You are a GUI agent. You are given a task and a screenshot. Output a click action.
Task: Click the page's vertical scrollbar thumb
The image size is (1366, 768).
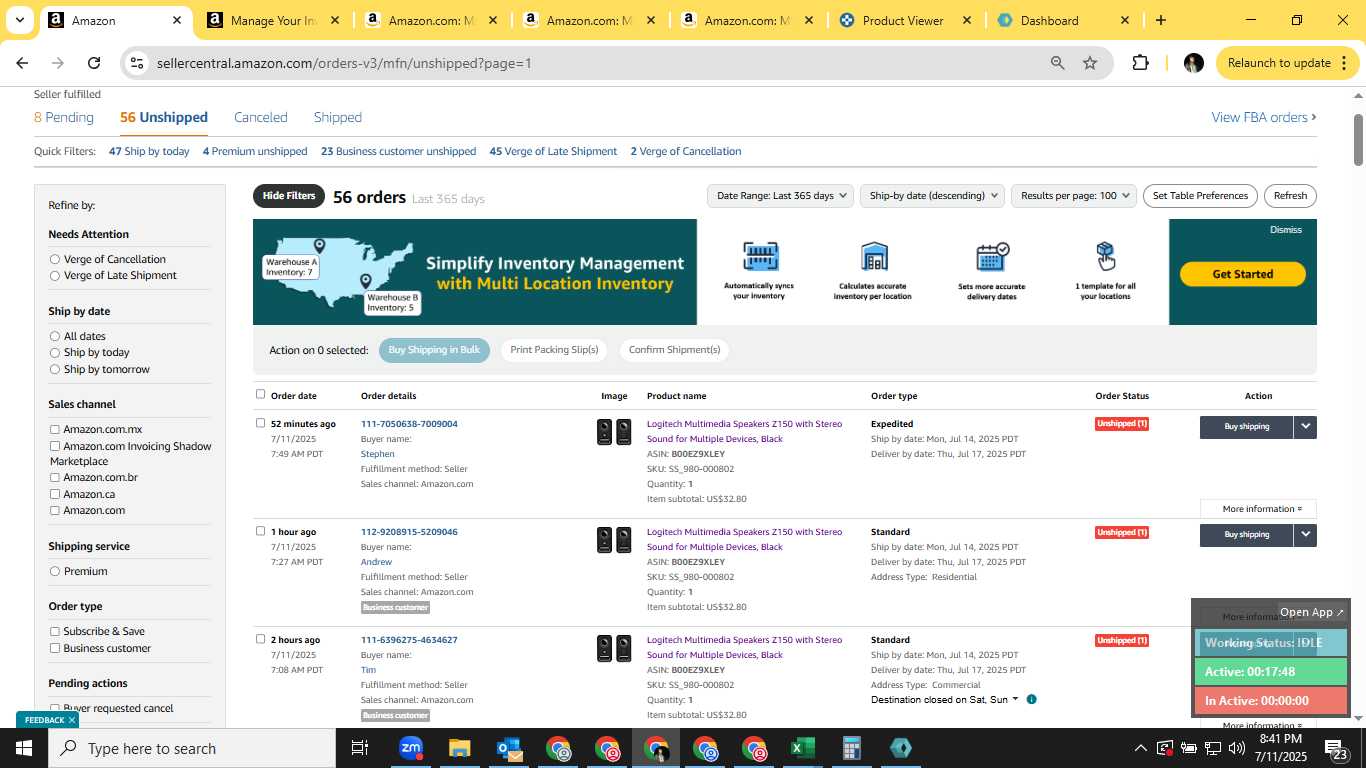pos(1358,138)
